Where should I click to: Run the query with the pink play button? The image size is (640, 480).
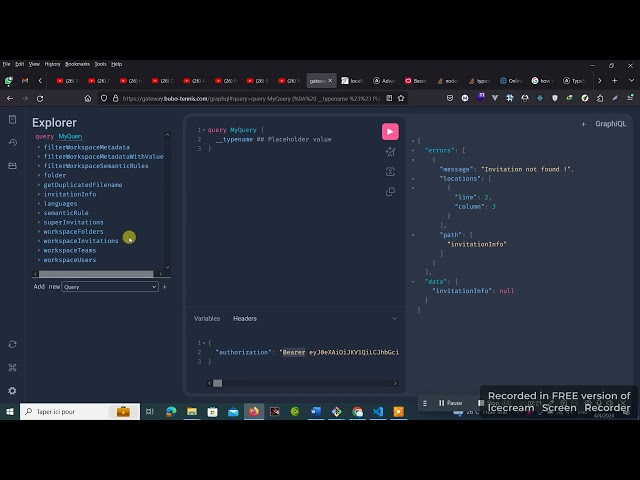point(390,132)
